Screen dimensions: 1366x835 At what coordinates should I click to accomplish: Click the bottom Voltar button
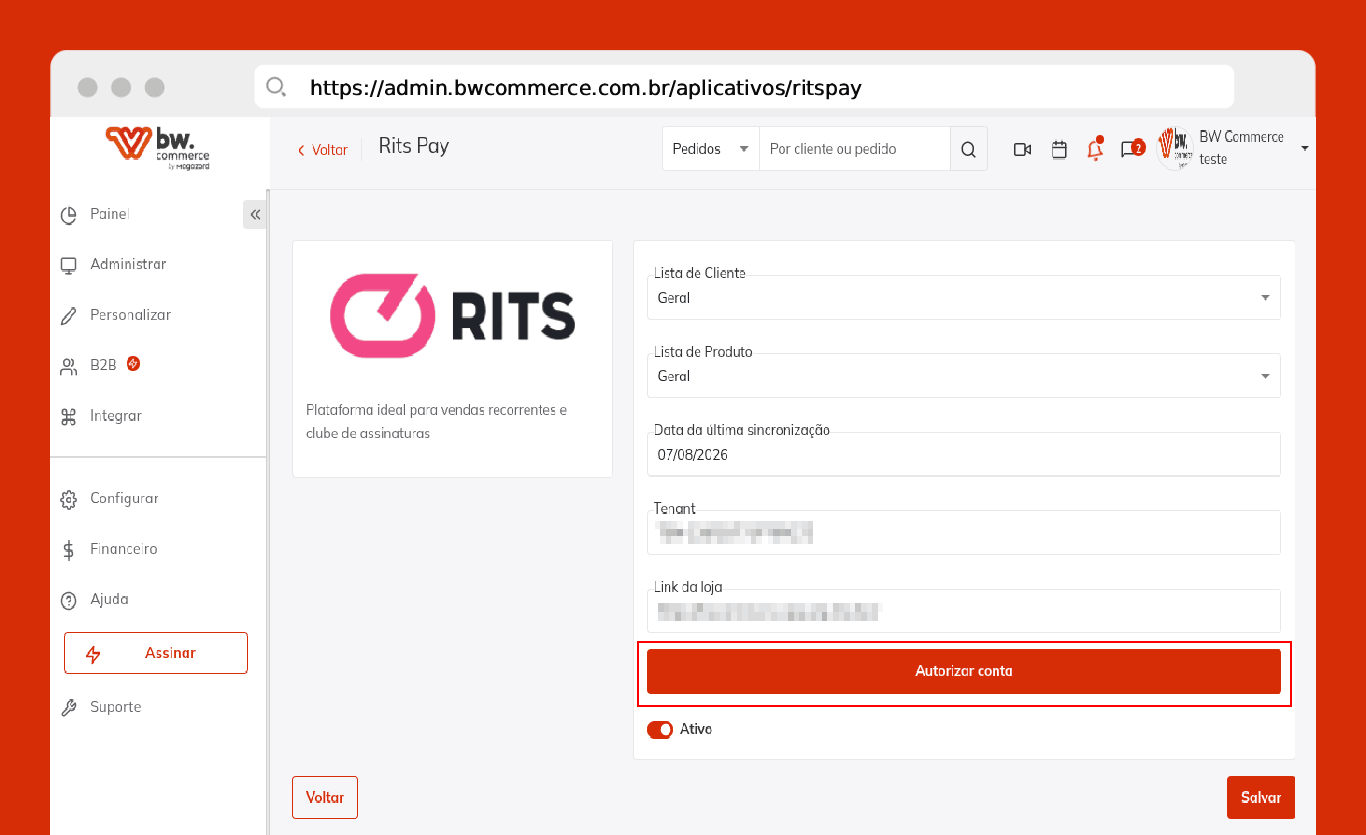point(325,798)
